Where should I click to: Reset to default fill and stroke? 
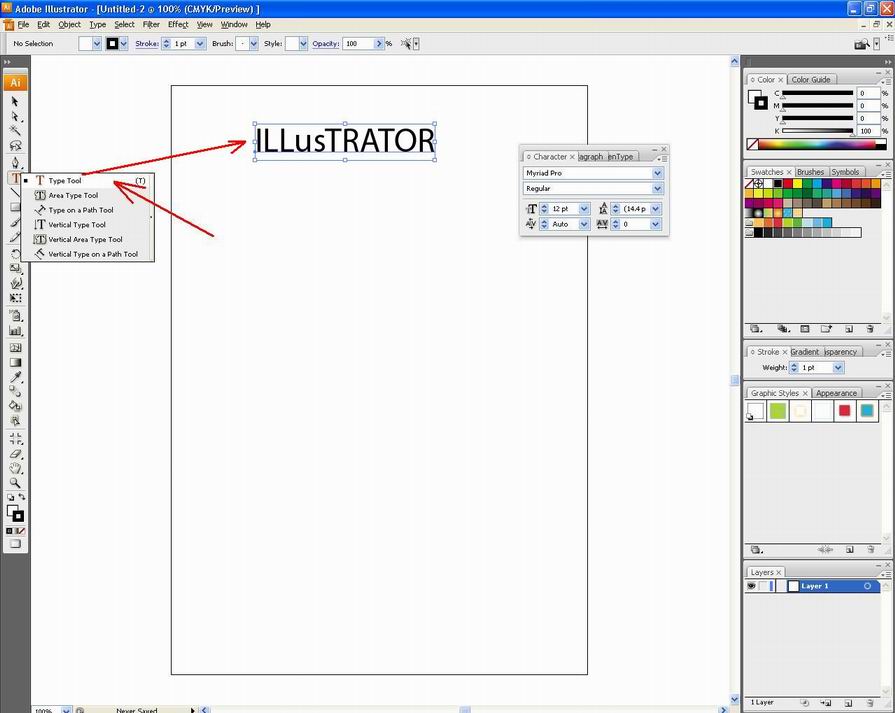point(10,498)
